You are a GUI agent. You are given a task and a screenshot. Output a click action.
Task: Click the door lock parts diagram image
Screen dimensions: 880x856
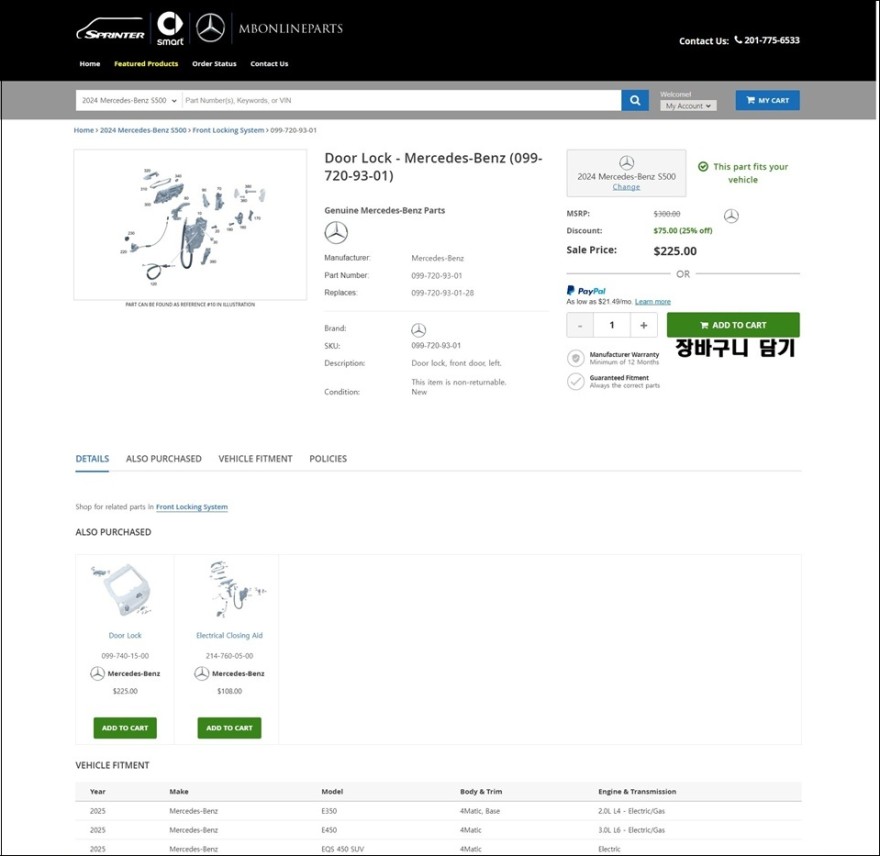coord(190,225)
